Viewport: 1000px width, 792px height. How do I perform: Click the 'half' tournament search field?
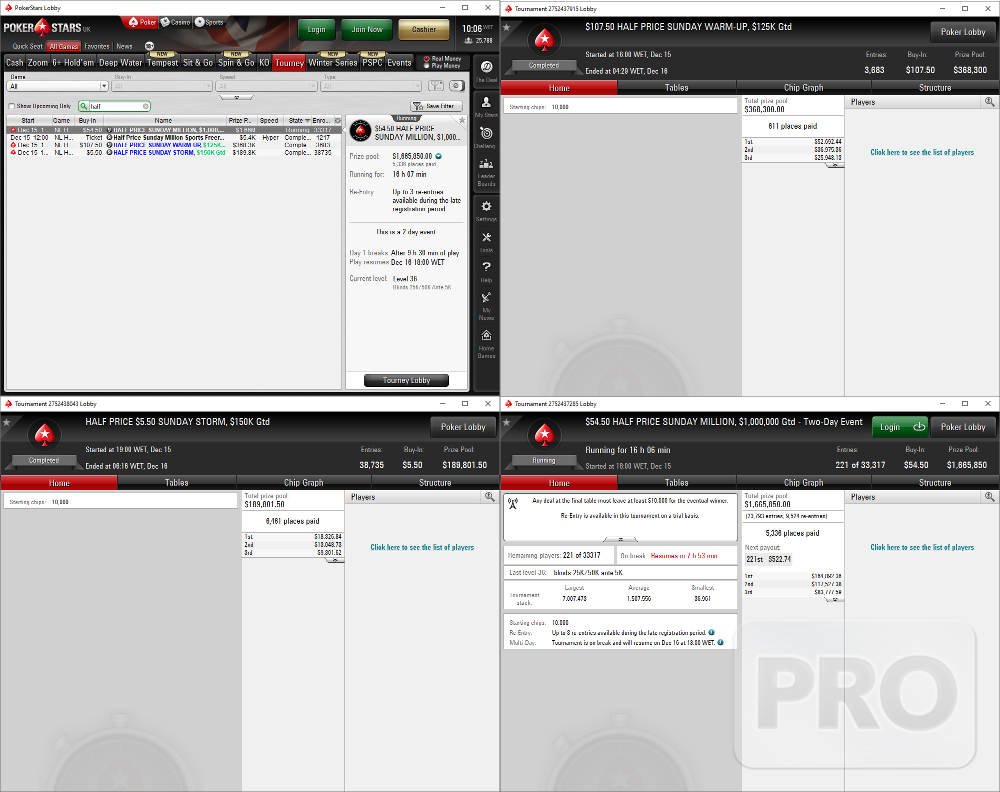click(x=115, y=106)
